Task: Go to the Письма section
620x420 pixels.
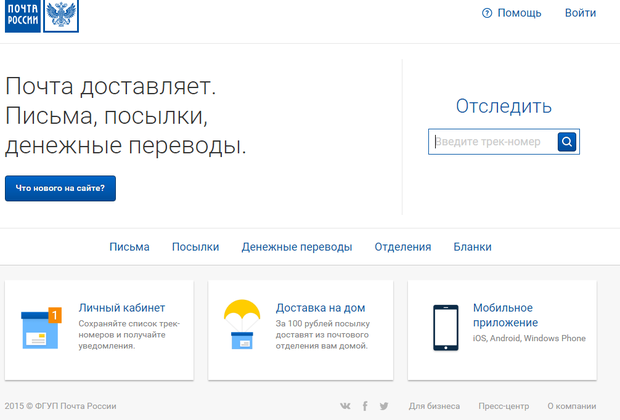Action: (129, 247)
